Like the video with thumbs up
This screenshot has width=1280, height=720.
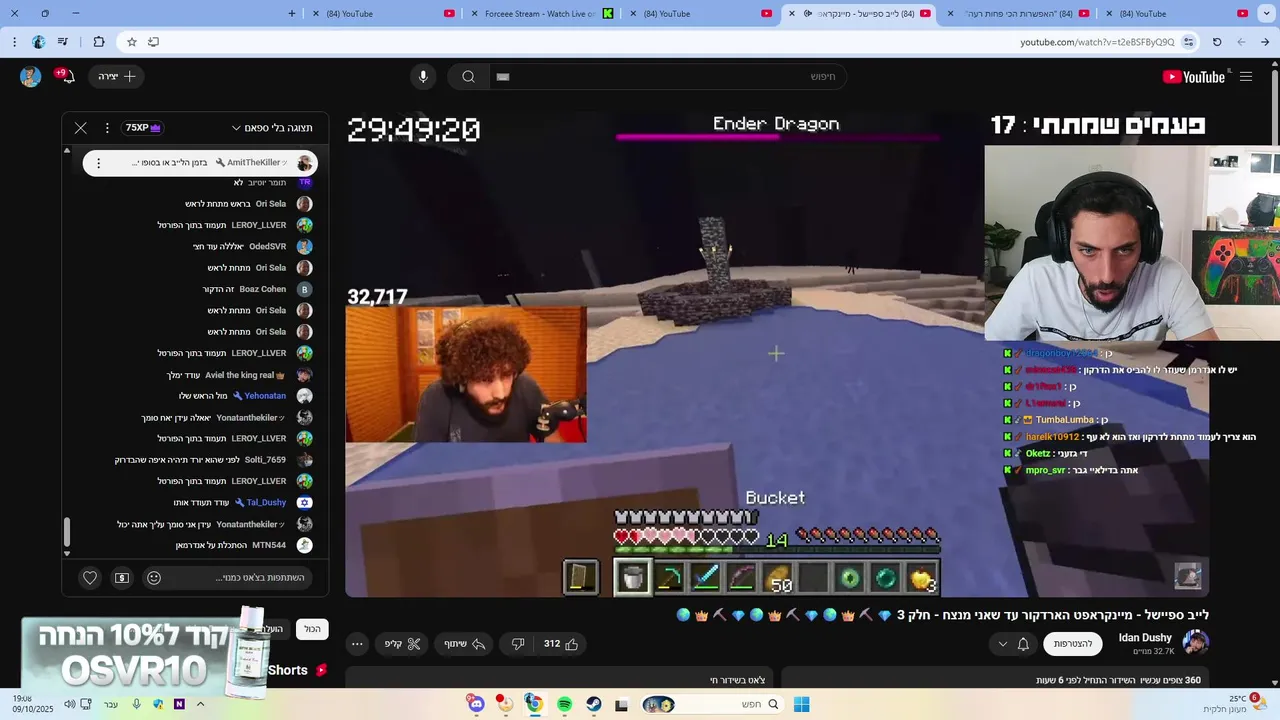561,644
